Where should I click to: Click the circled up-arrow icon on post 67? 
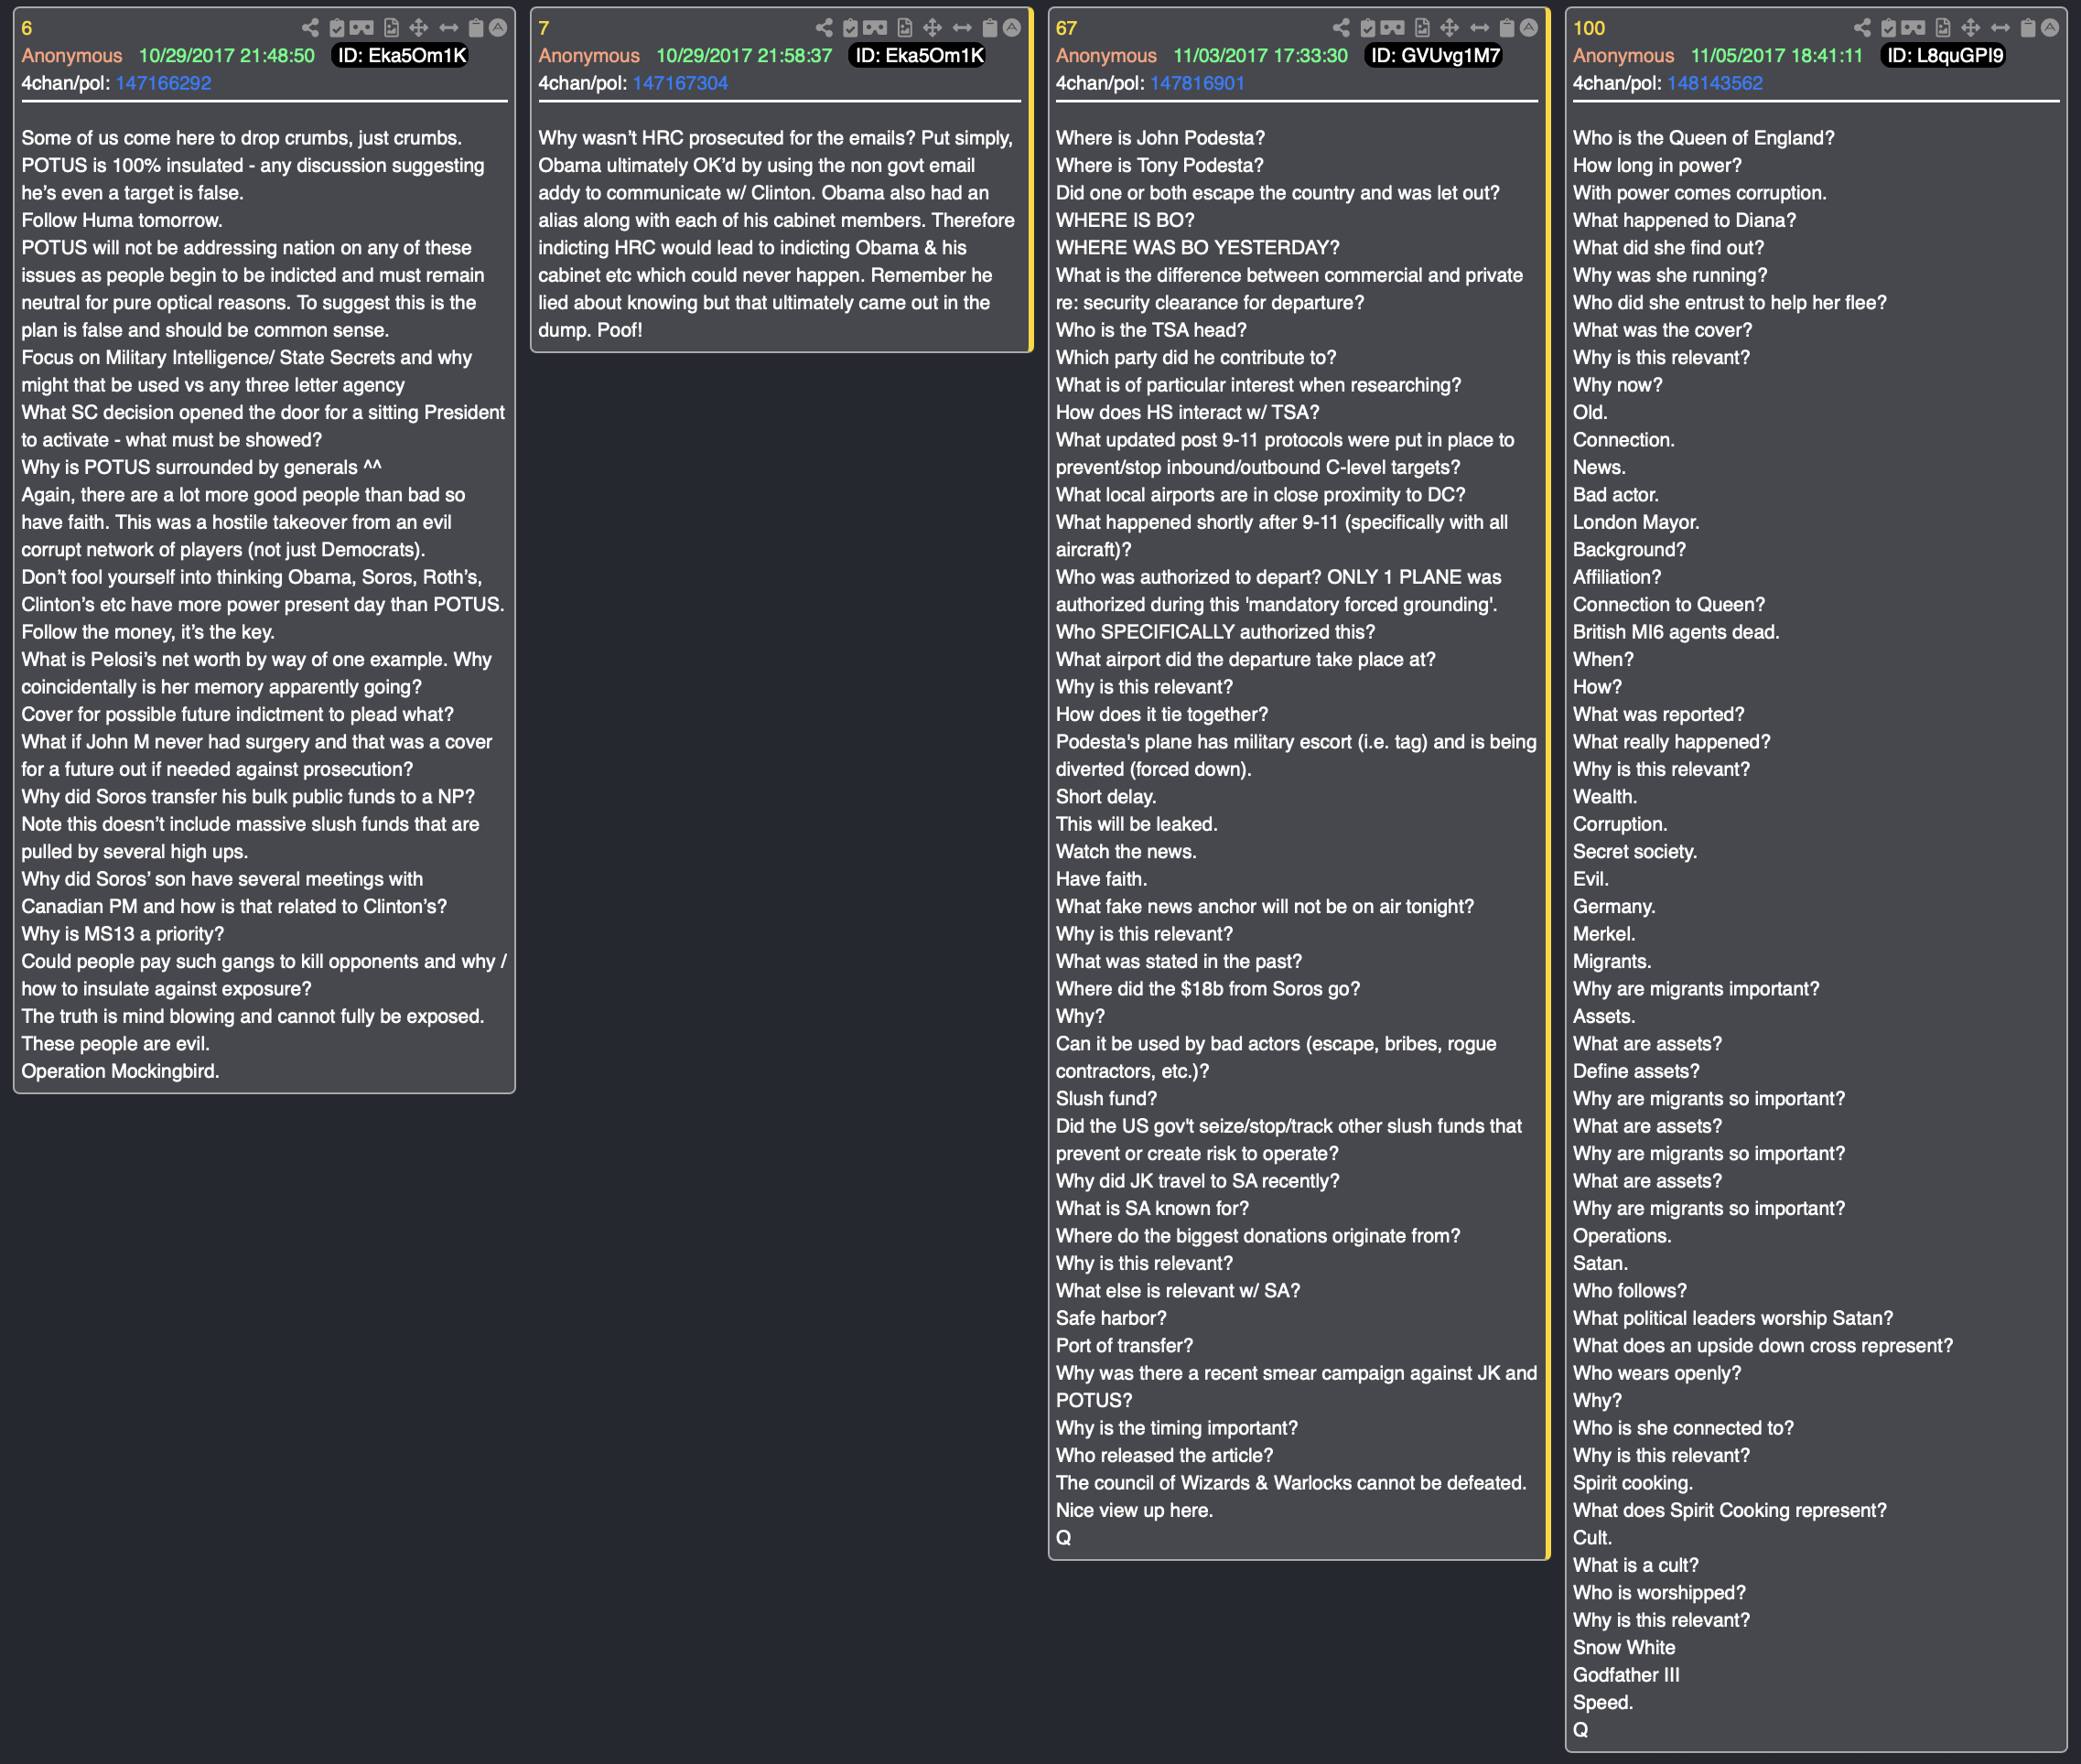click(1529, 27)
